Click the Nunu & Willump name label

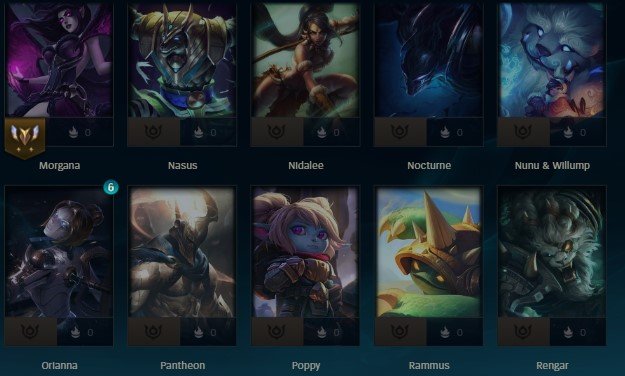[552, 165]
